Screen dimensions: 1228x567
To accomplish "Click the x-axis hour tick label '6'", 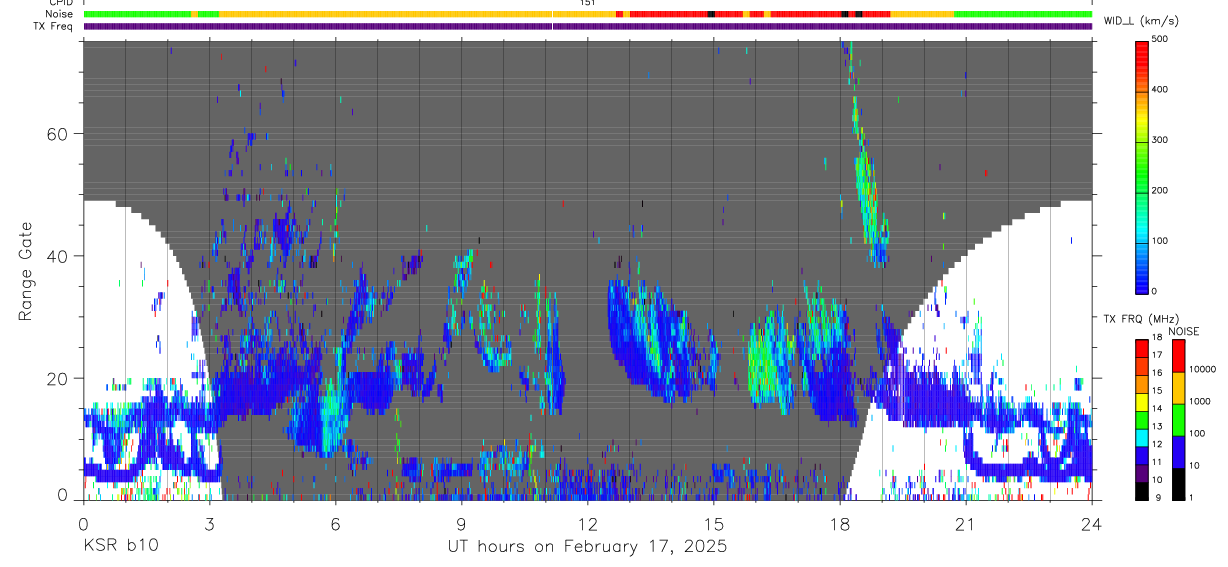I will tap(336, 522).
